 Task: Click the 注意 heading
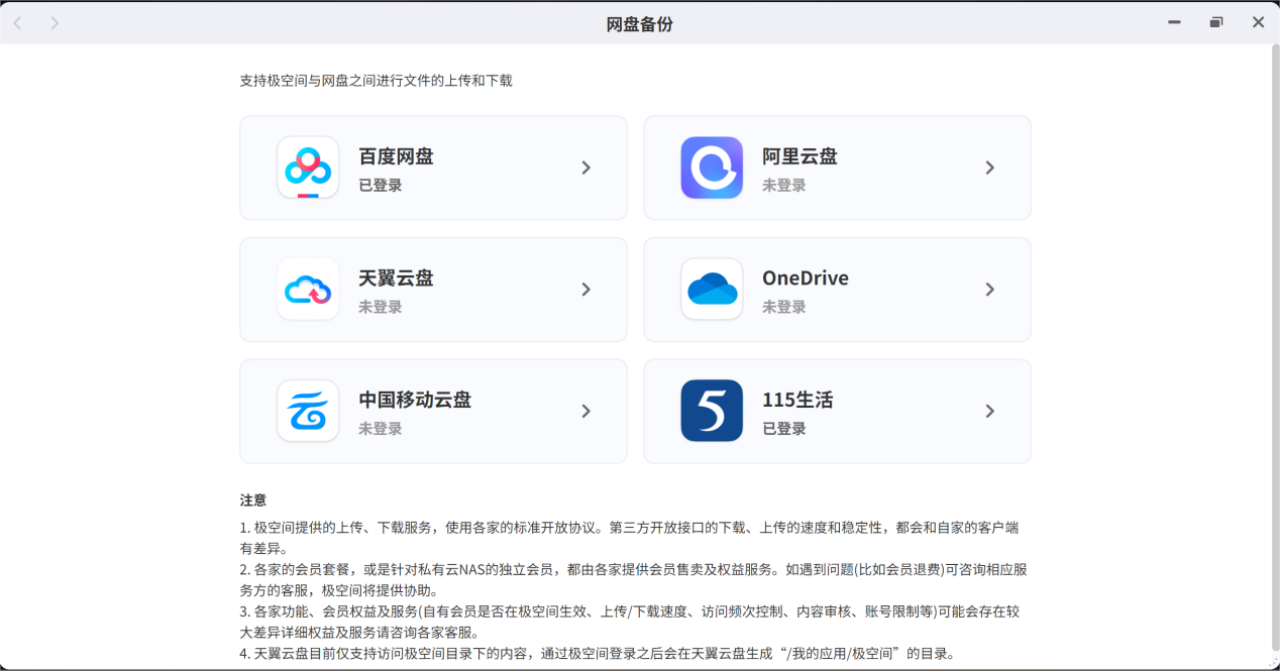253,499
